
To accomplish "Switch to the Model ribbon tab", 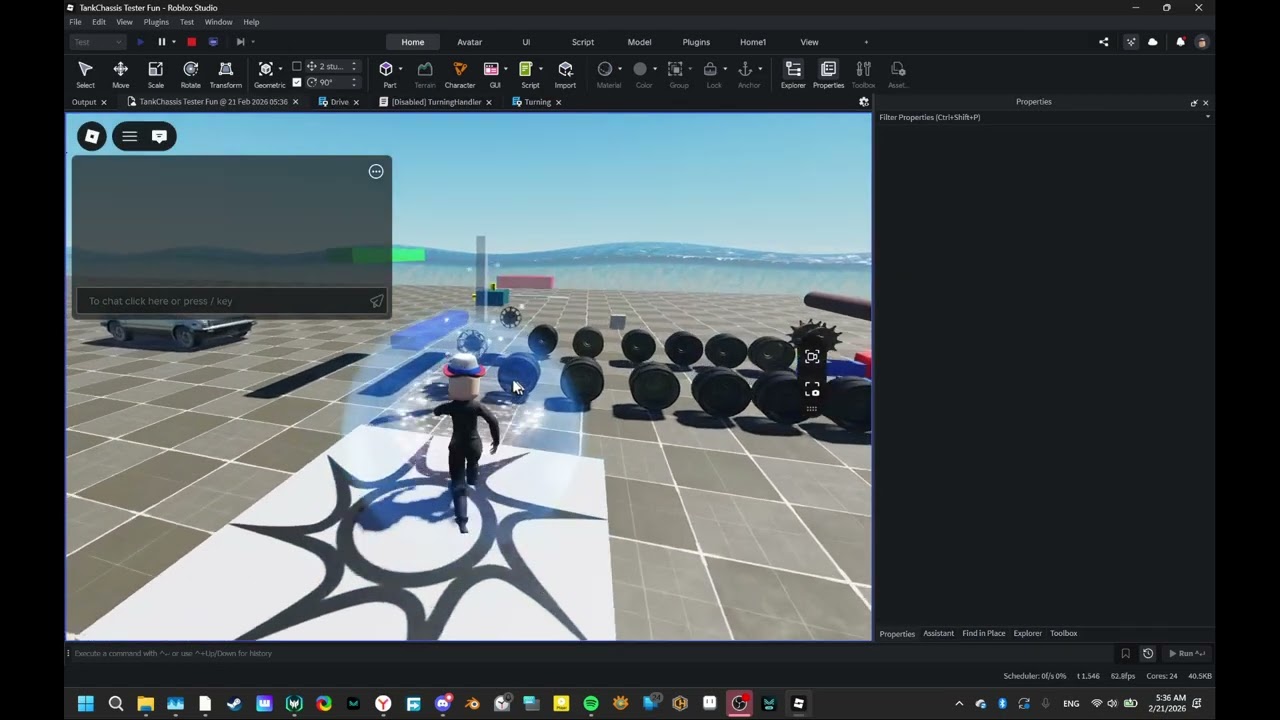I will point(639,42).
